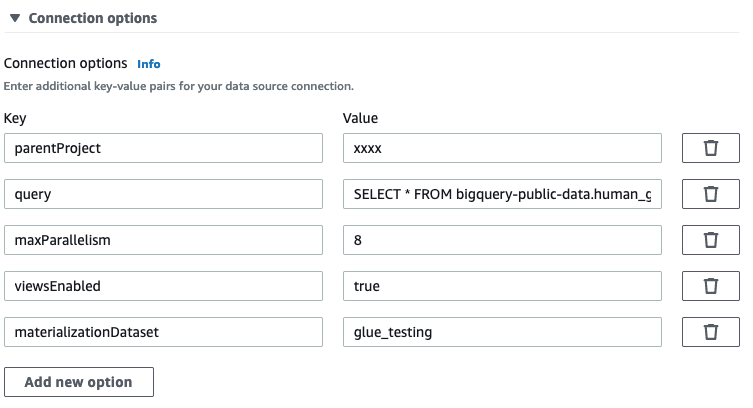
Task: Change the value 8 field
Action: coord(502,240)
